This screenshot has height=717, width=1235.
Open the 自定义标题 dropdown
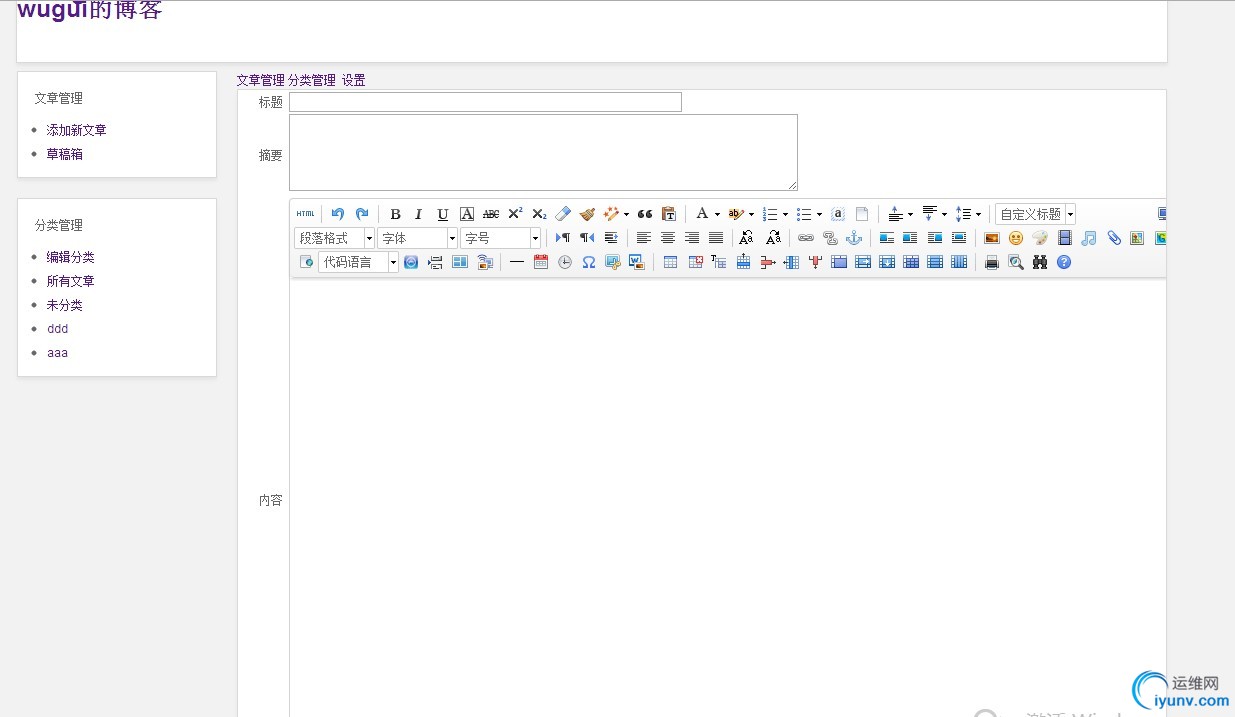tap(1035, 214)
